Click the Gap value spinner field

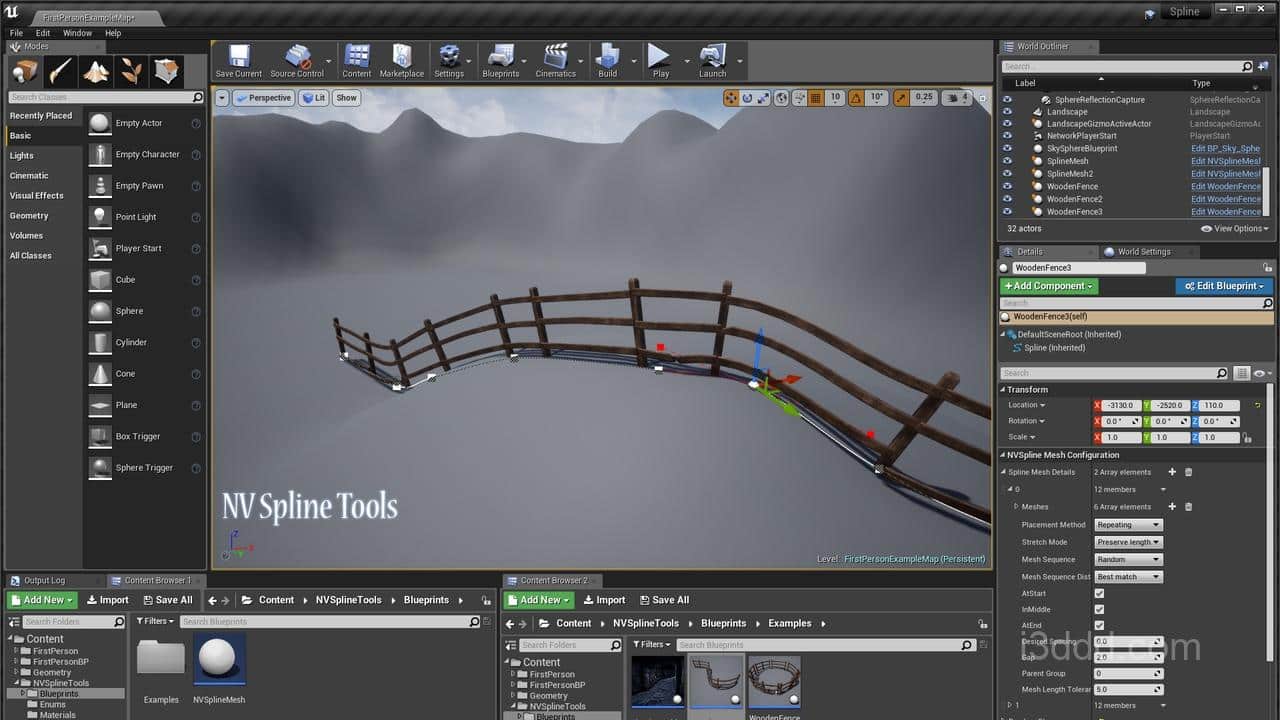(1128, 657)
